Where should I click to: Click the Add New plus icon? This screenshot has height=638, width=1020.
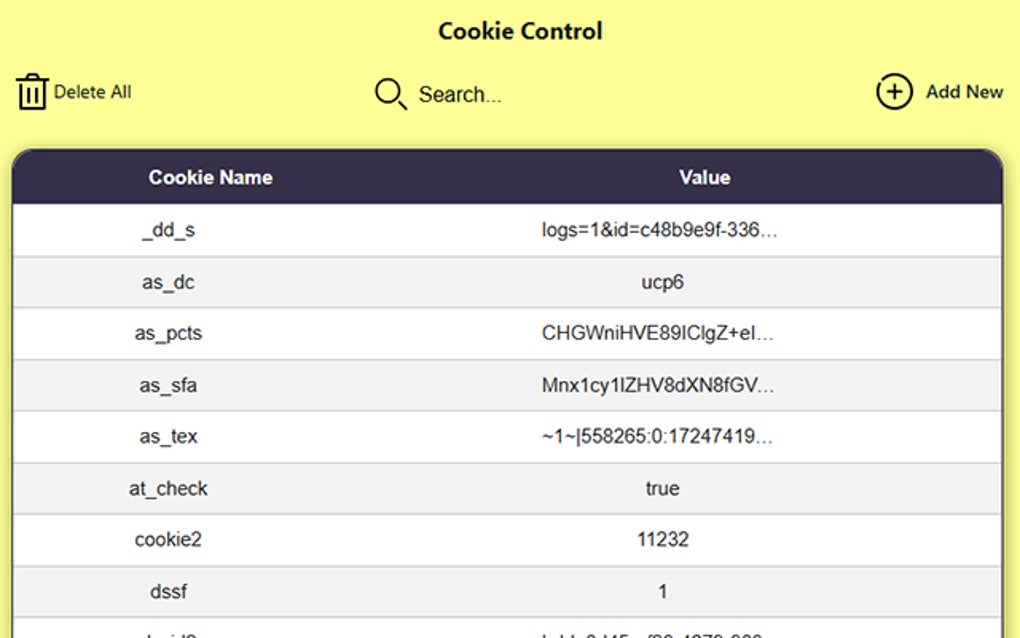point(894,92)
